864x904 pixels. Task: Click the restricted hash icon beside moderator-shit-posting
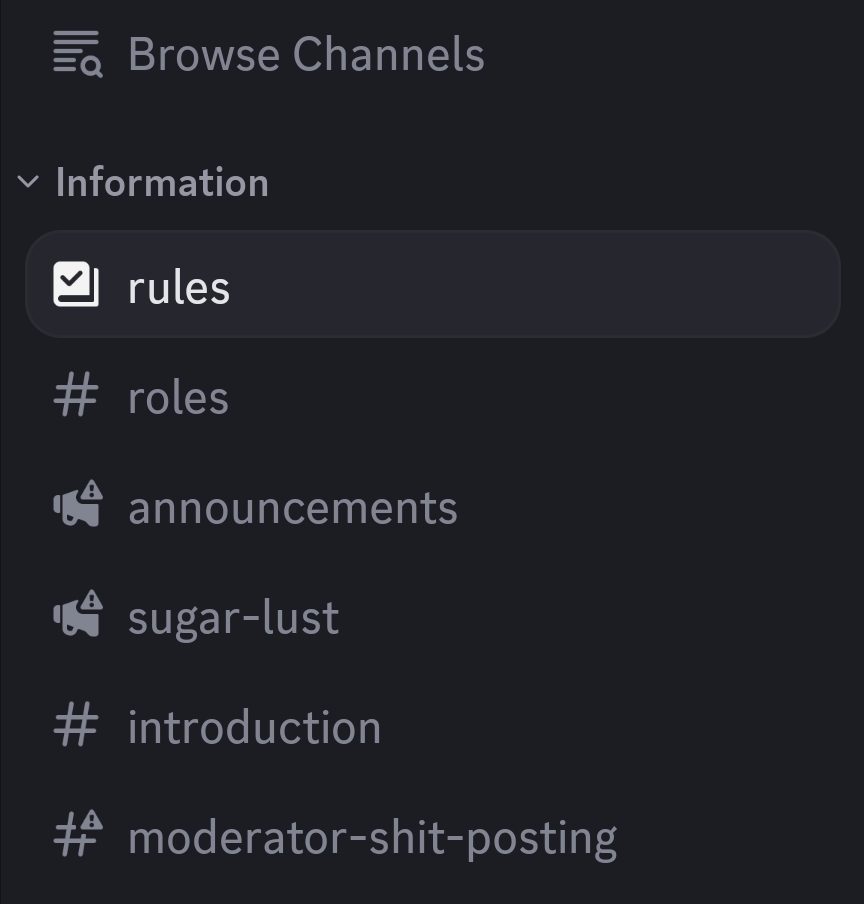(74, 837)
